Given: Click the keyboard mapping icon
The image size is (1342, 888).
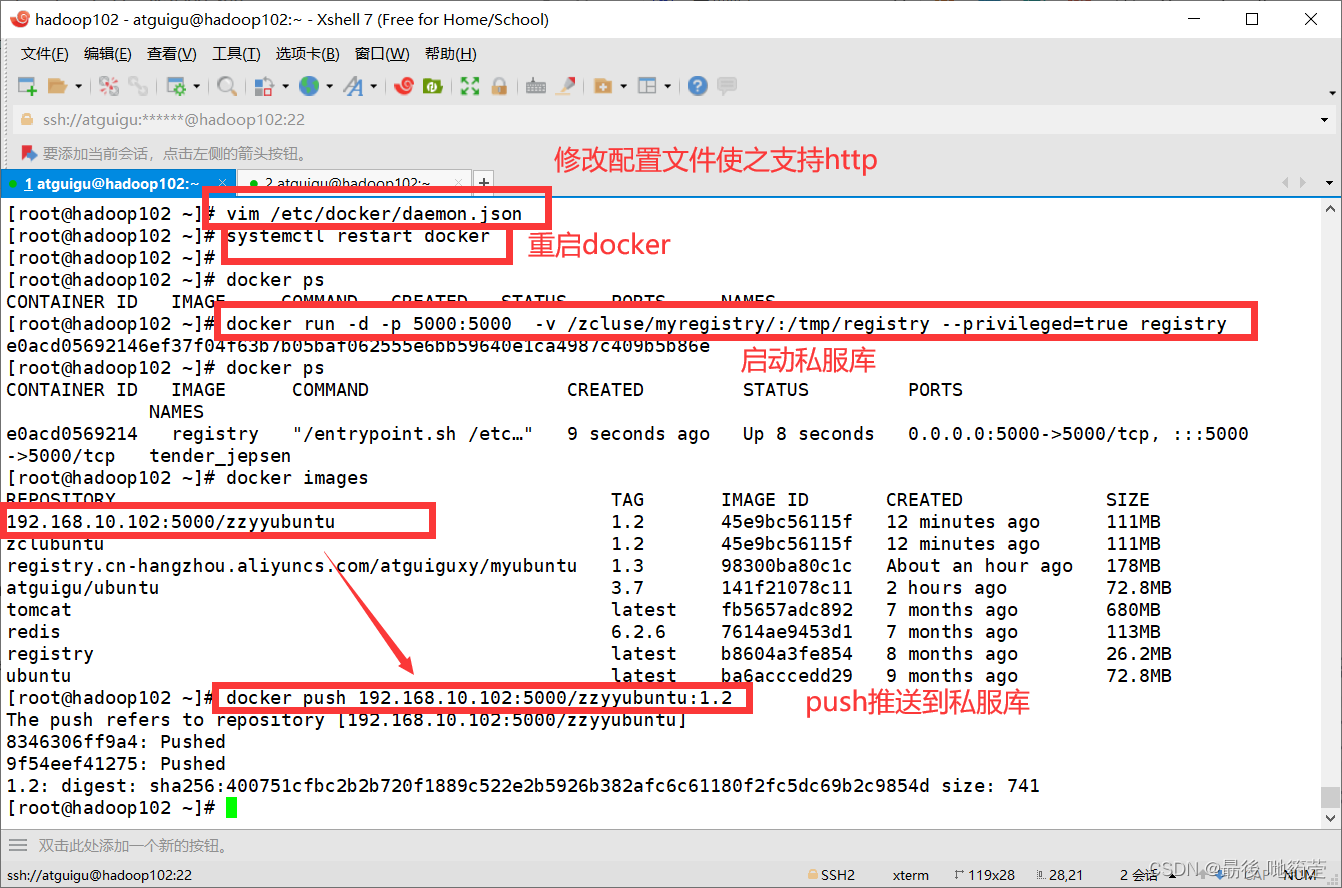Looking at the screenshot, I should (x=536, y=86).
